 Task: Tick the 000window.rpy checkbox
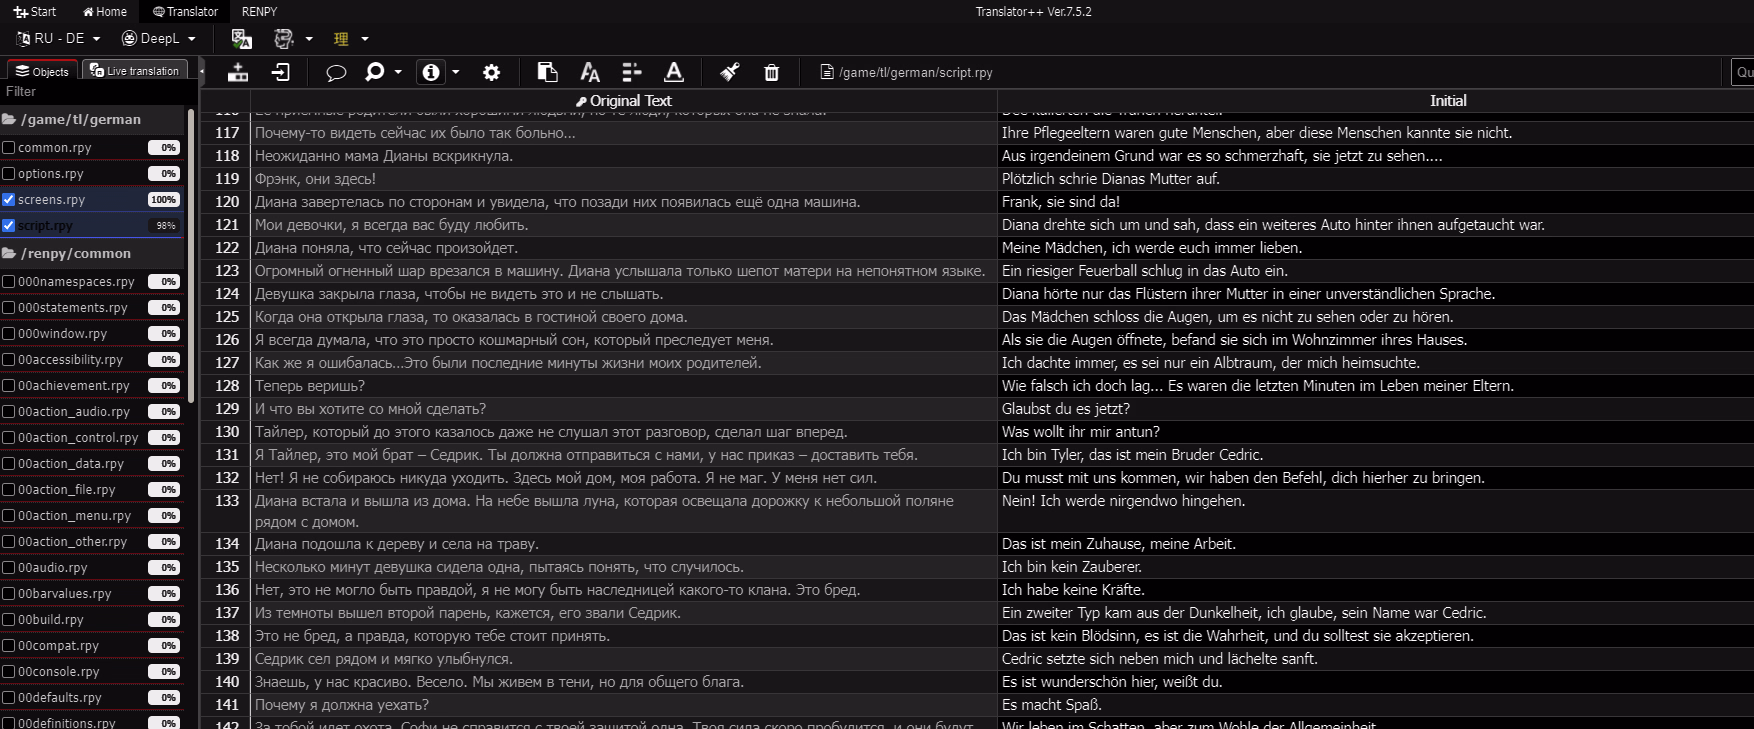click(x=9, y=333)
